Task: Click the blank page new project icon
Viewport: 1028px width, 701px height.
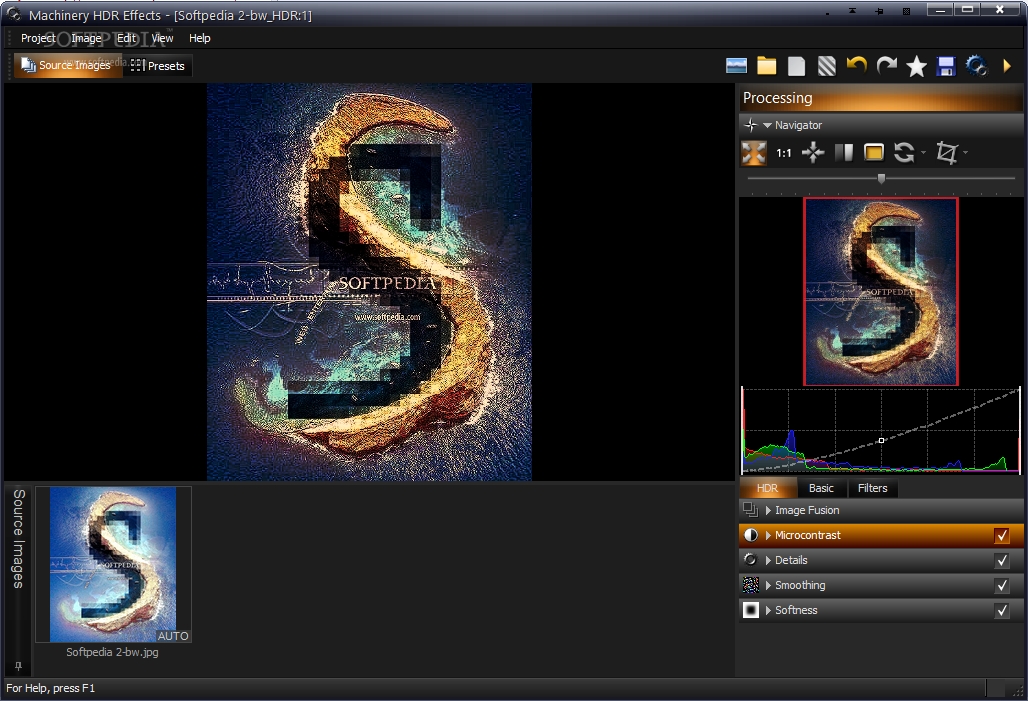Action: (797, 66)
